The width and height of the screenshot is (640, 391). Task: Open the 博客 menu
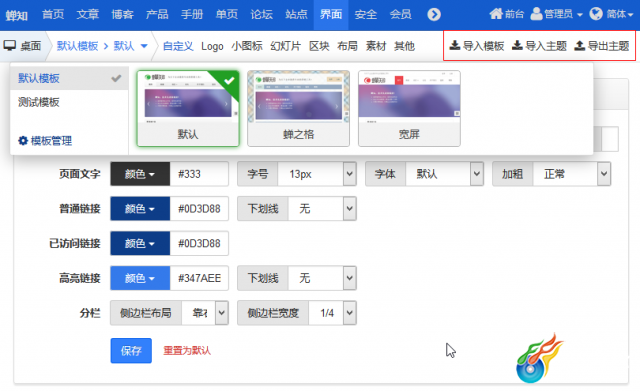tap(122, 15)
